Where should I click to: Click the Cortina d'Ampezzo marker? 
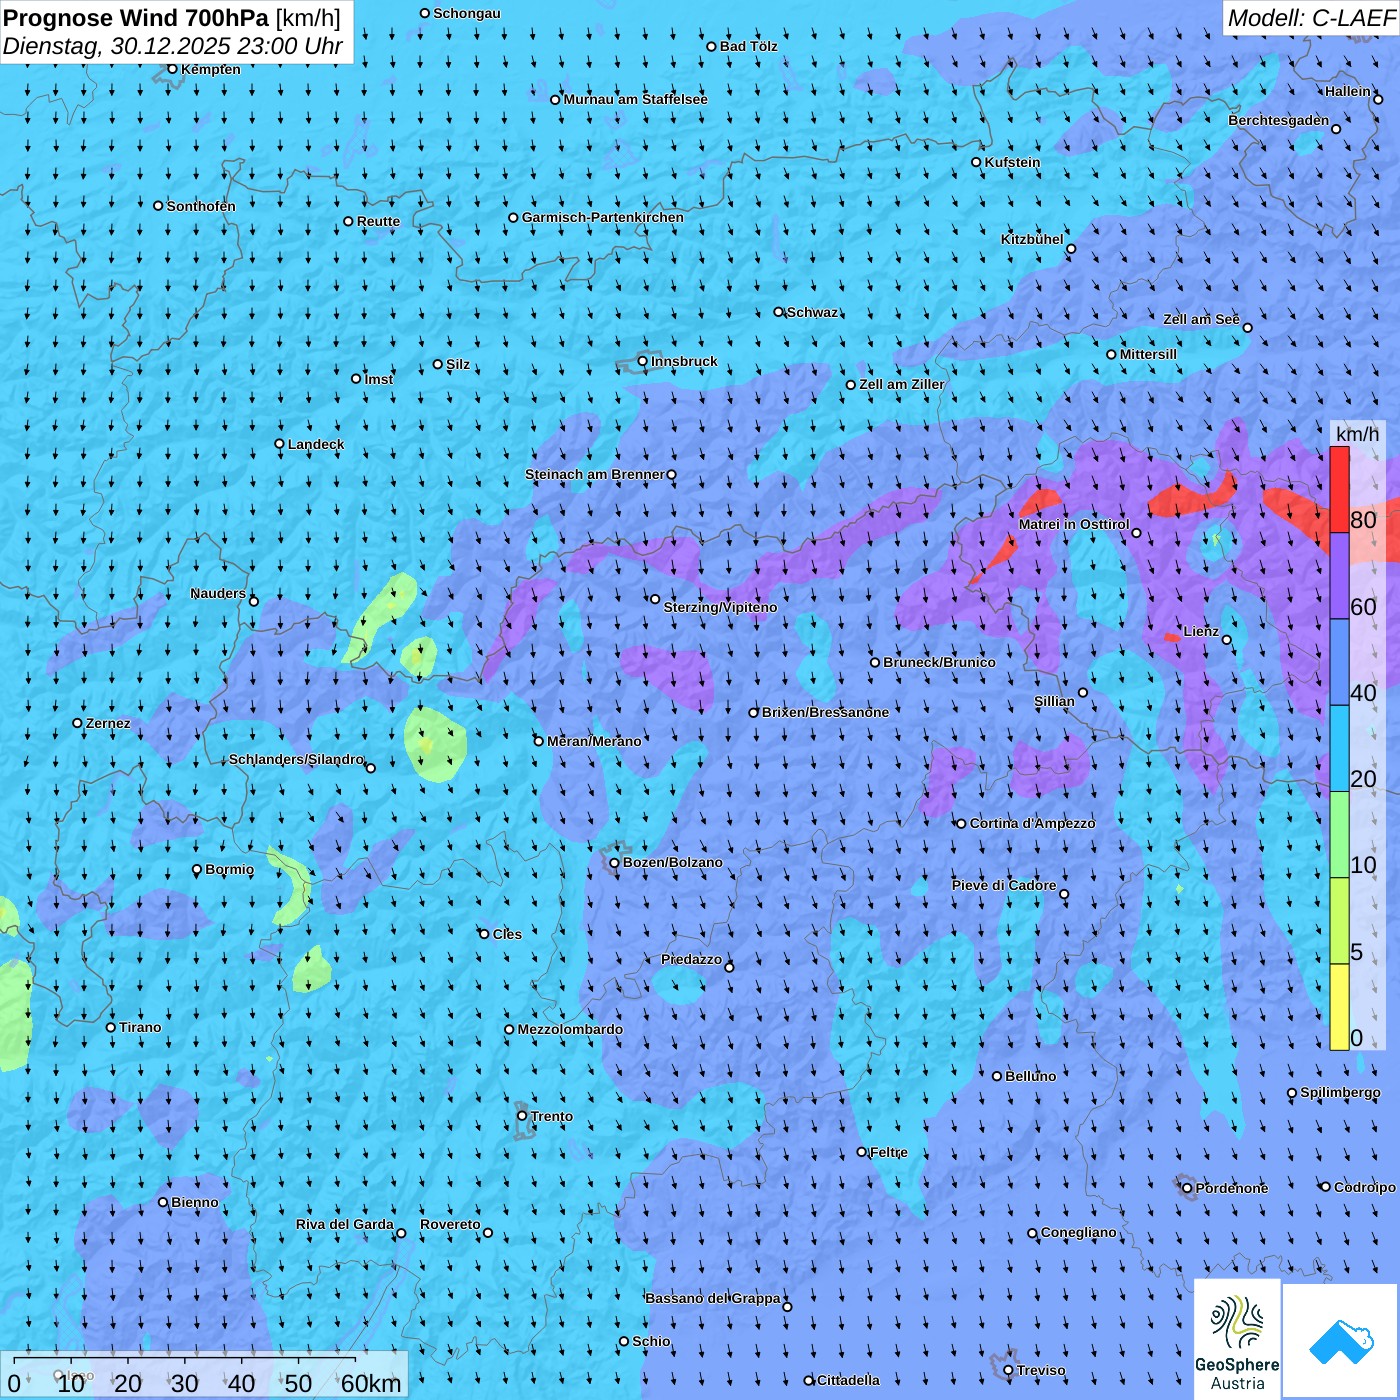click(962, 824)
